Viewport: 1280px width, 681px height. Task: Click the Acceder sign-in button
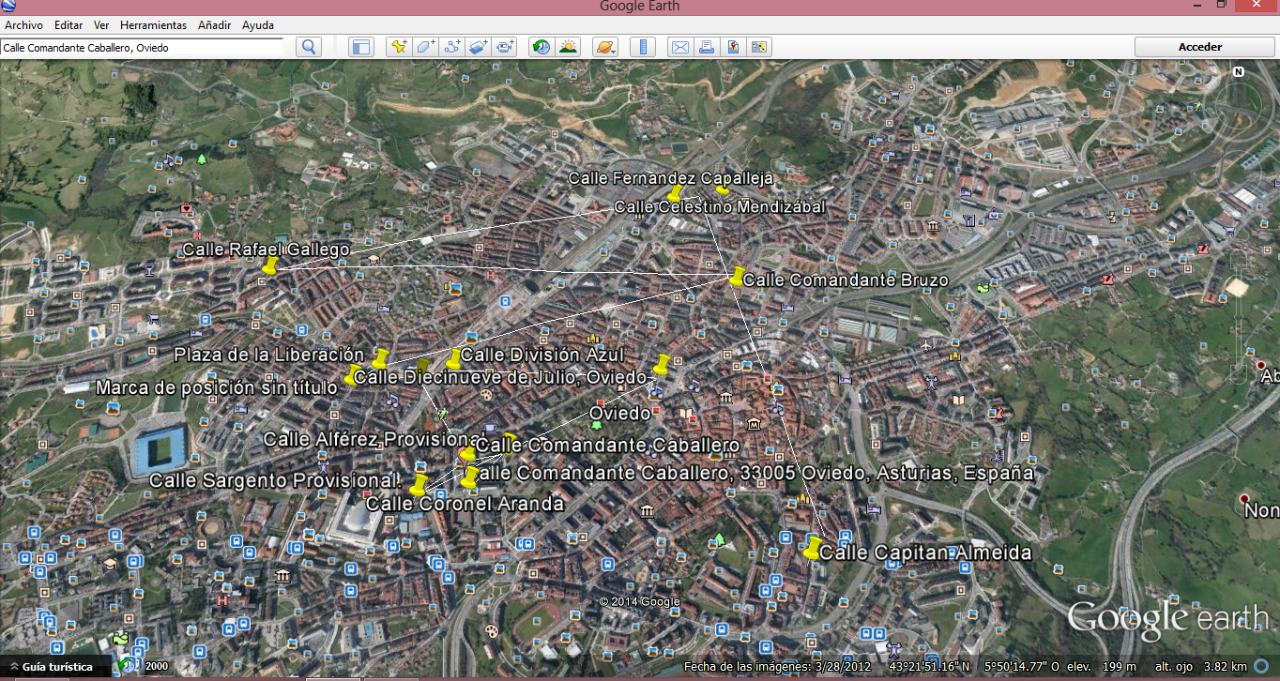click(1200, 47)
